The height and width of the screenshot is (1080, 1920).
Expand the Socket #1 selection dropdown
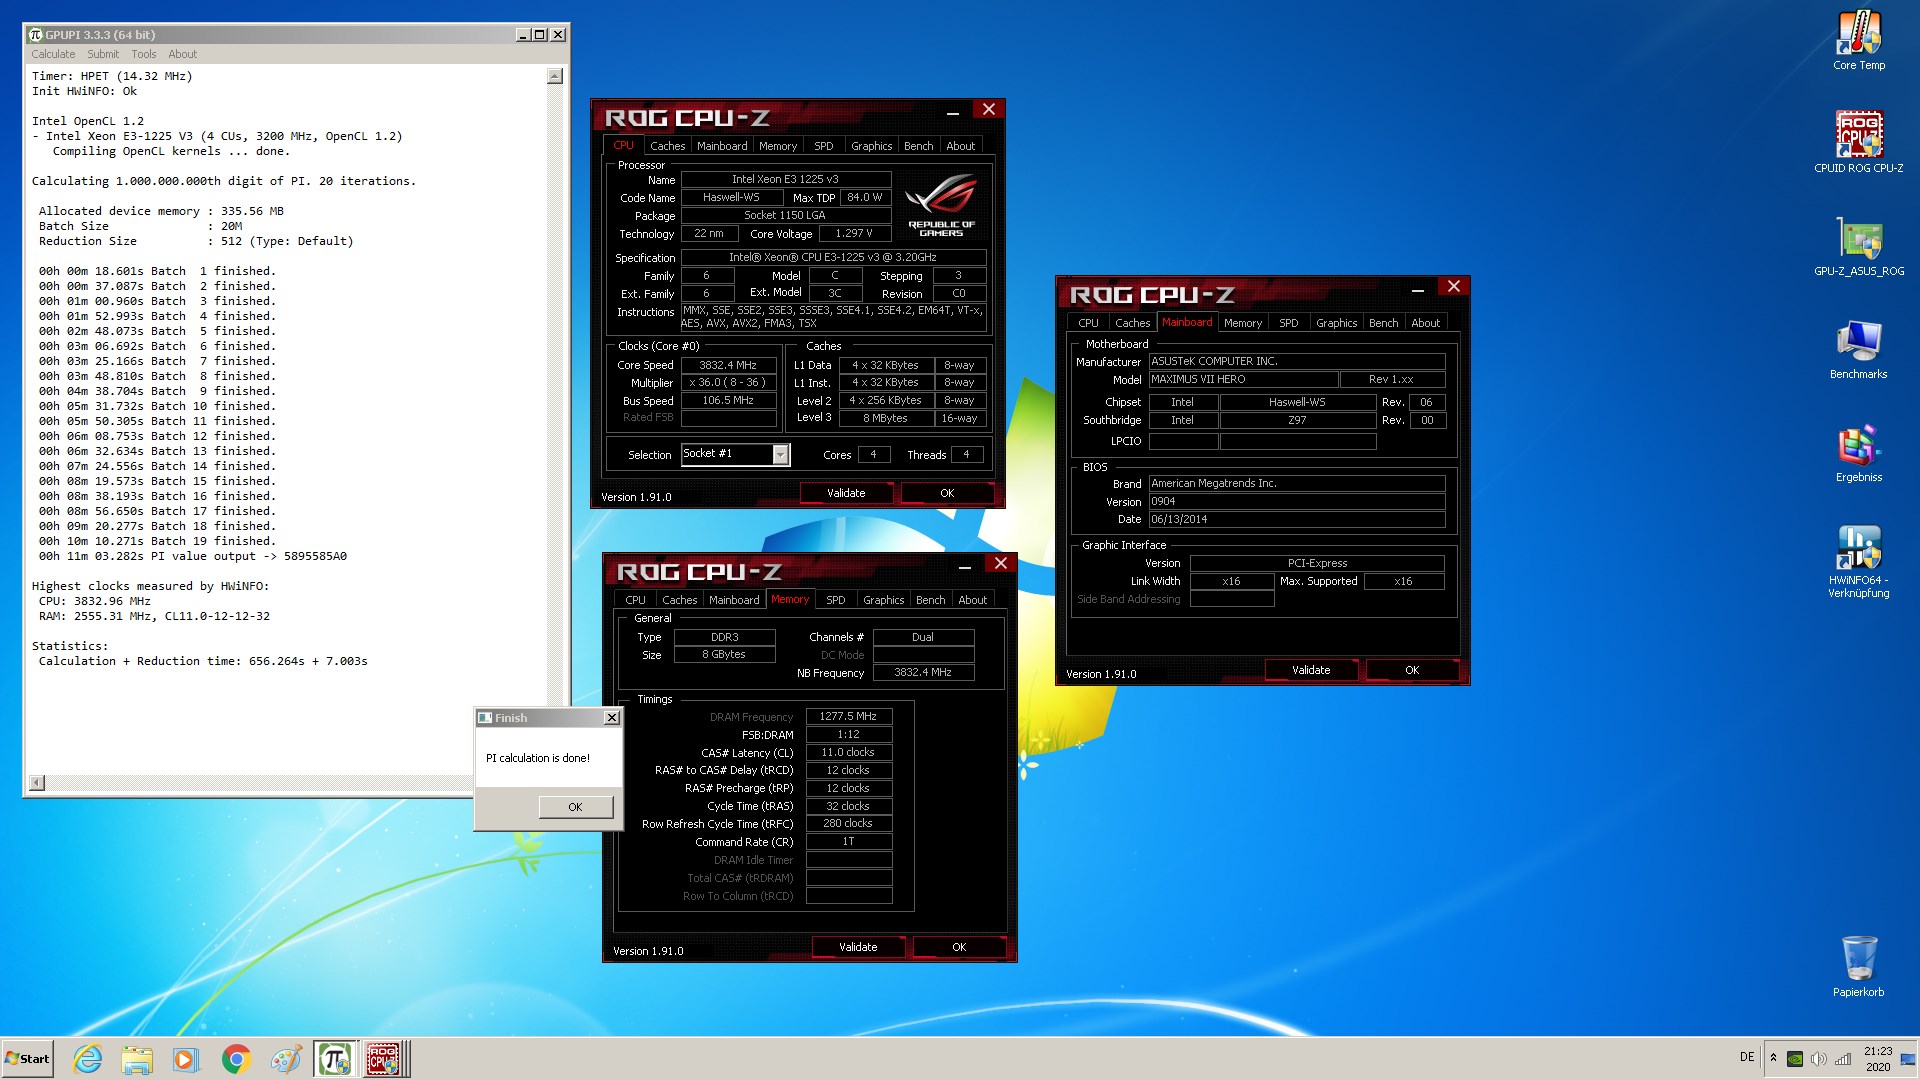click(x=781, y=455)
